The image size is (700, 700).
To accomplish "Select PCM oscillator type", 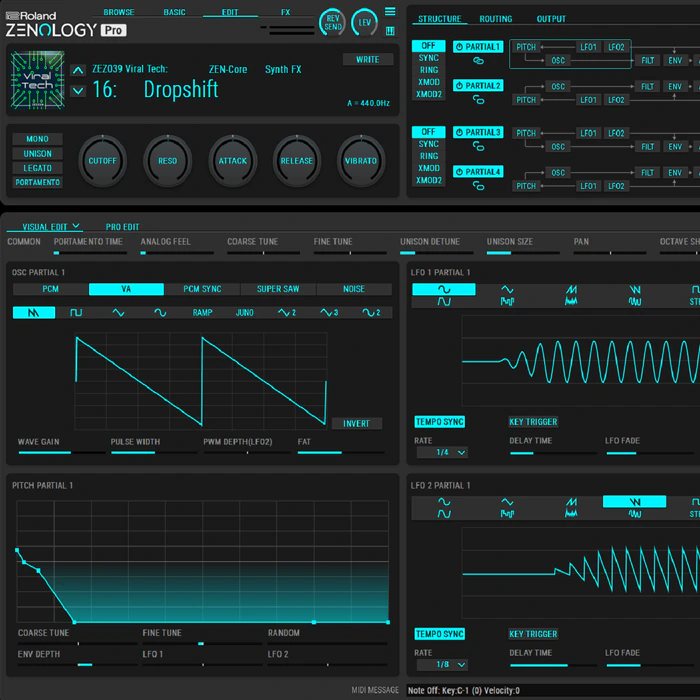I will click(50, 289).
